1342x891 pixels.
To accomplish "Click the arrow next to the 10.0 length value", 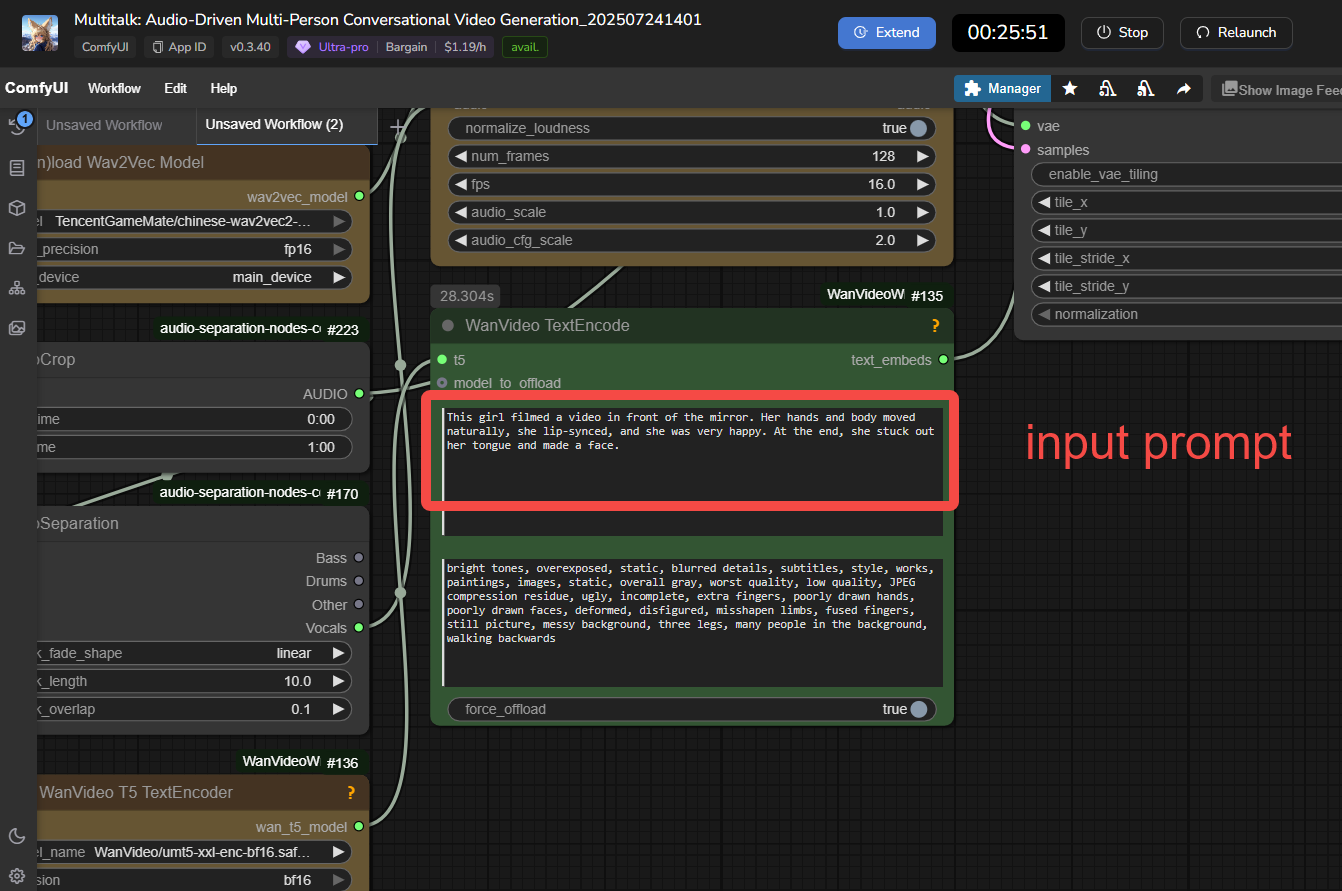I will click(x=339, y=681).
